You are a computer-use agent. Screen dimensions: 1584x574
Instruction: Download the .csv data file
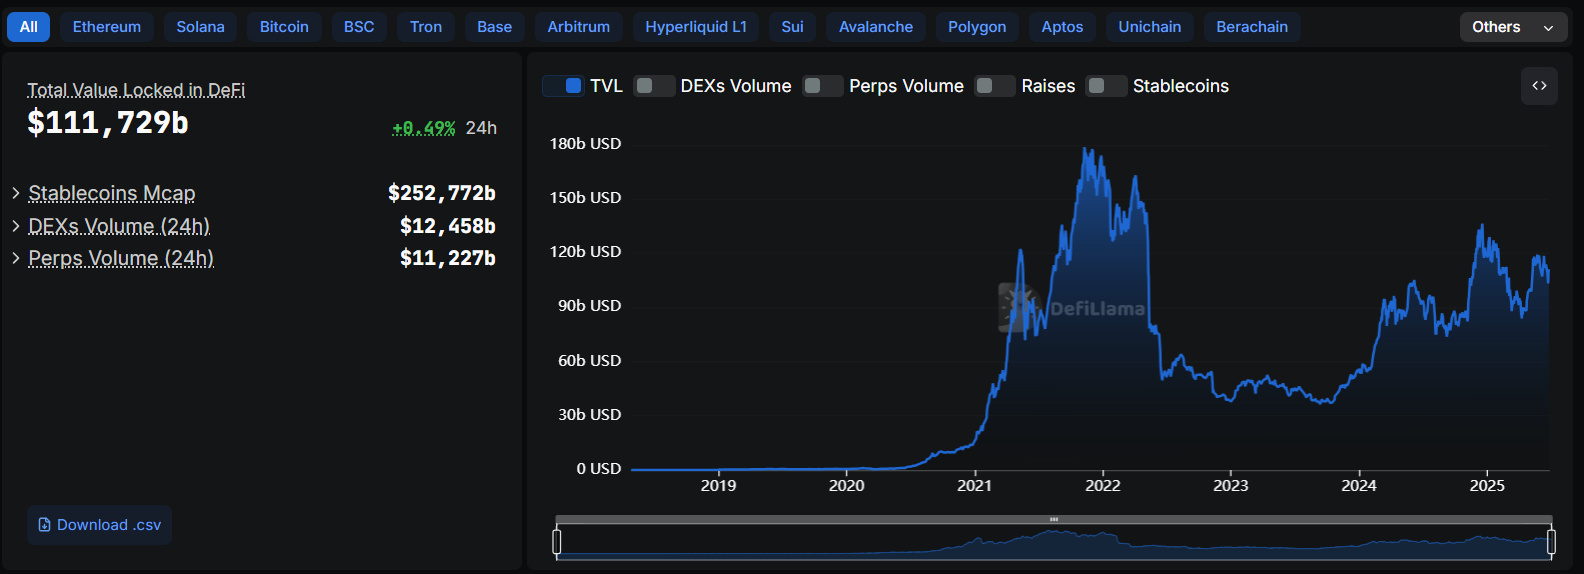(x=100, y=525)
